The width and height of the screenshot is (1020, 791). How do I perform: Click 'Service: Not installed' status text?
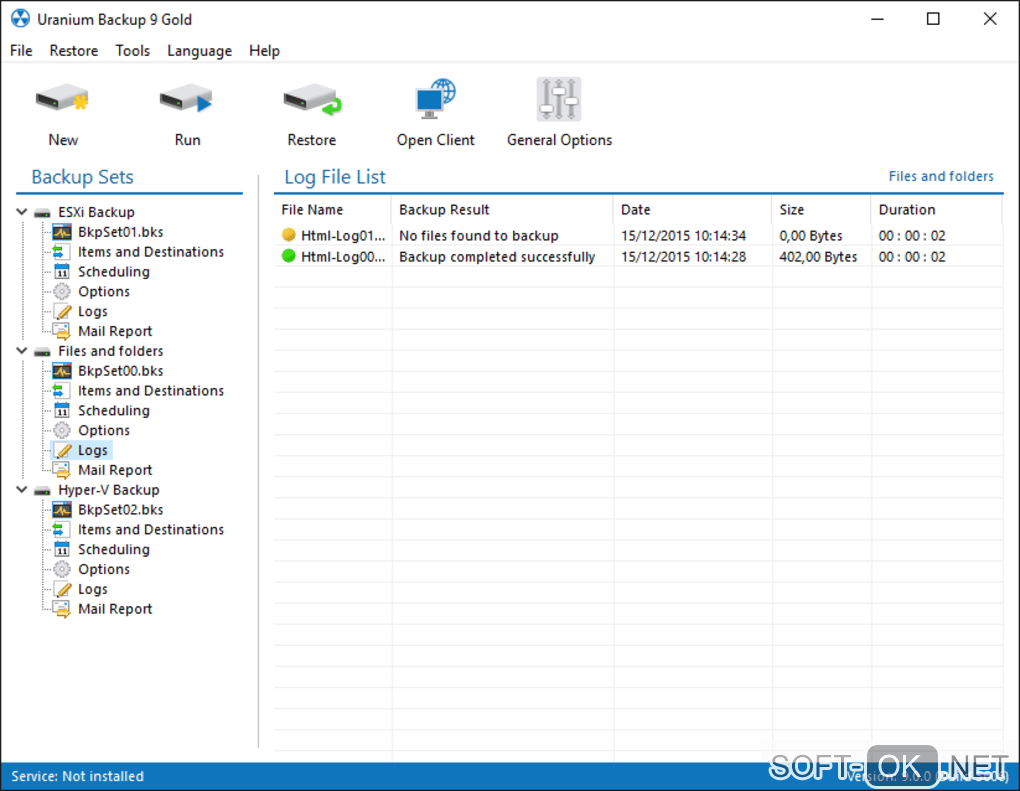(x=77, y=776)
